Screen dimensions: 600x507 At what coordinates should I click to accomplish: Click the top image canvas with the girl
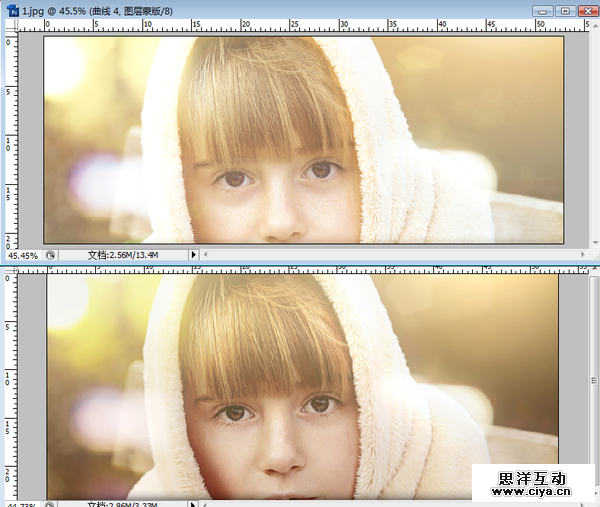(303, 140)
